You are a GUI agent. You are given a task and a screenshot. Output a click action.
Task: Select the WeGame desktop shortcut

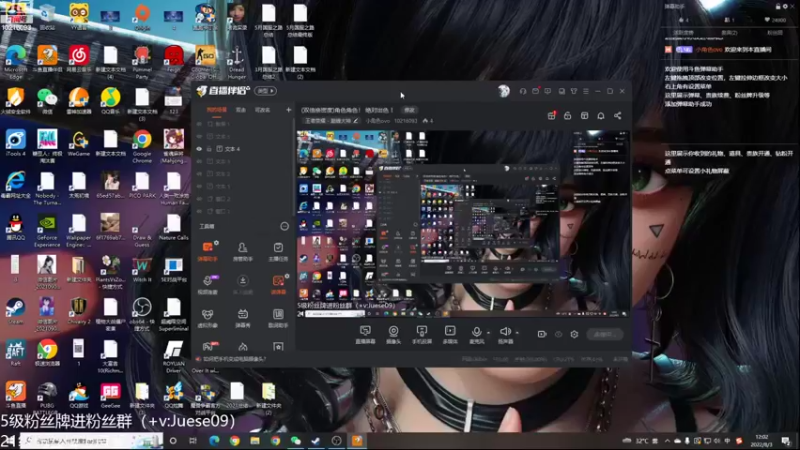click(x=79, y=143)
